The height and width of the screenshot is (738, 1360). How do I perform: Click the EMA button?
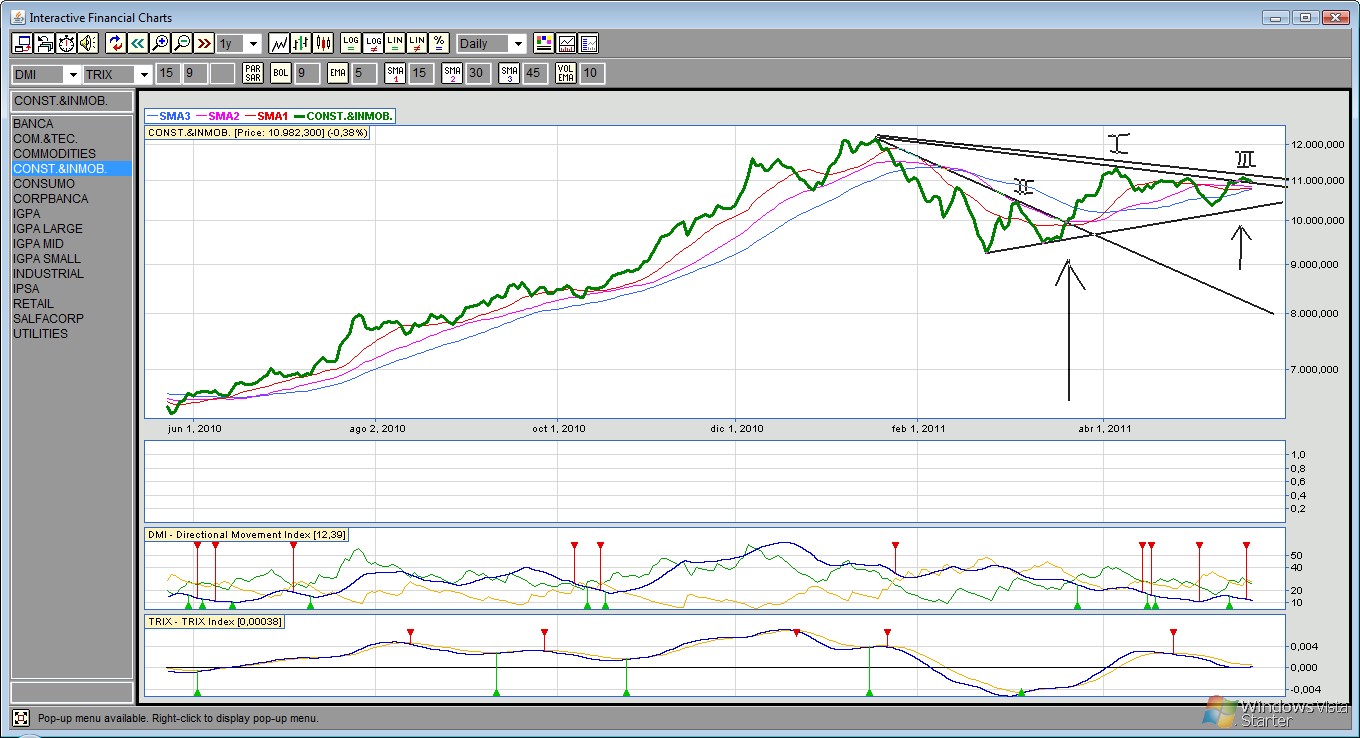tap(338, 73)
